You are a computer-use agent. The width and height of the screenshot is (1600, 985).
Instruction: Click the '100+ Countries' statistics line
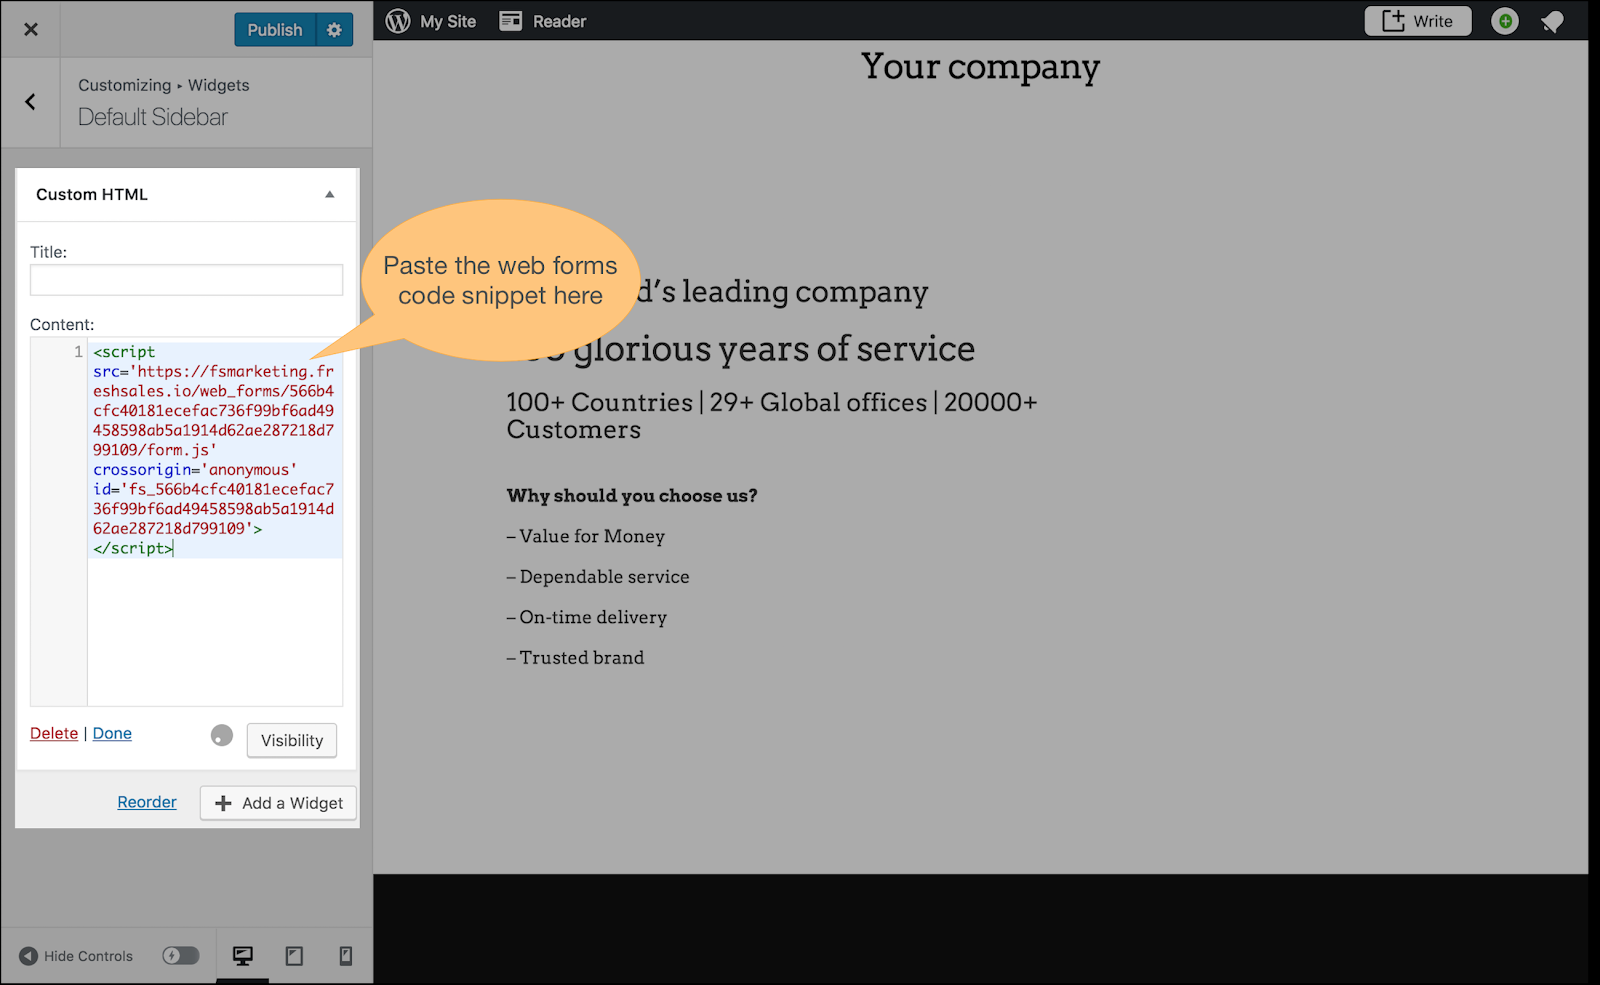click(x=772, y=415)
